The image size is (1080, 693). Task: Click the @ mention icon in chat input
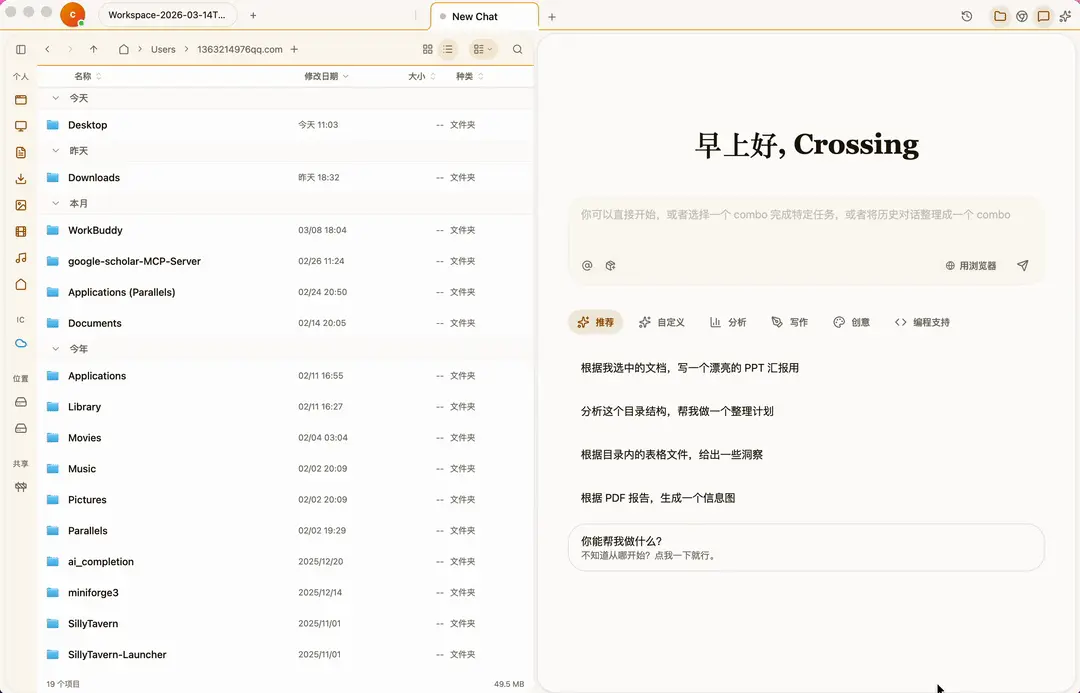pyautogui.click(x=589, y=265)
